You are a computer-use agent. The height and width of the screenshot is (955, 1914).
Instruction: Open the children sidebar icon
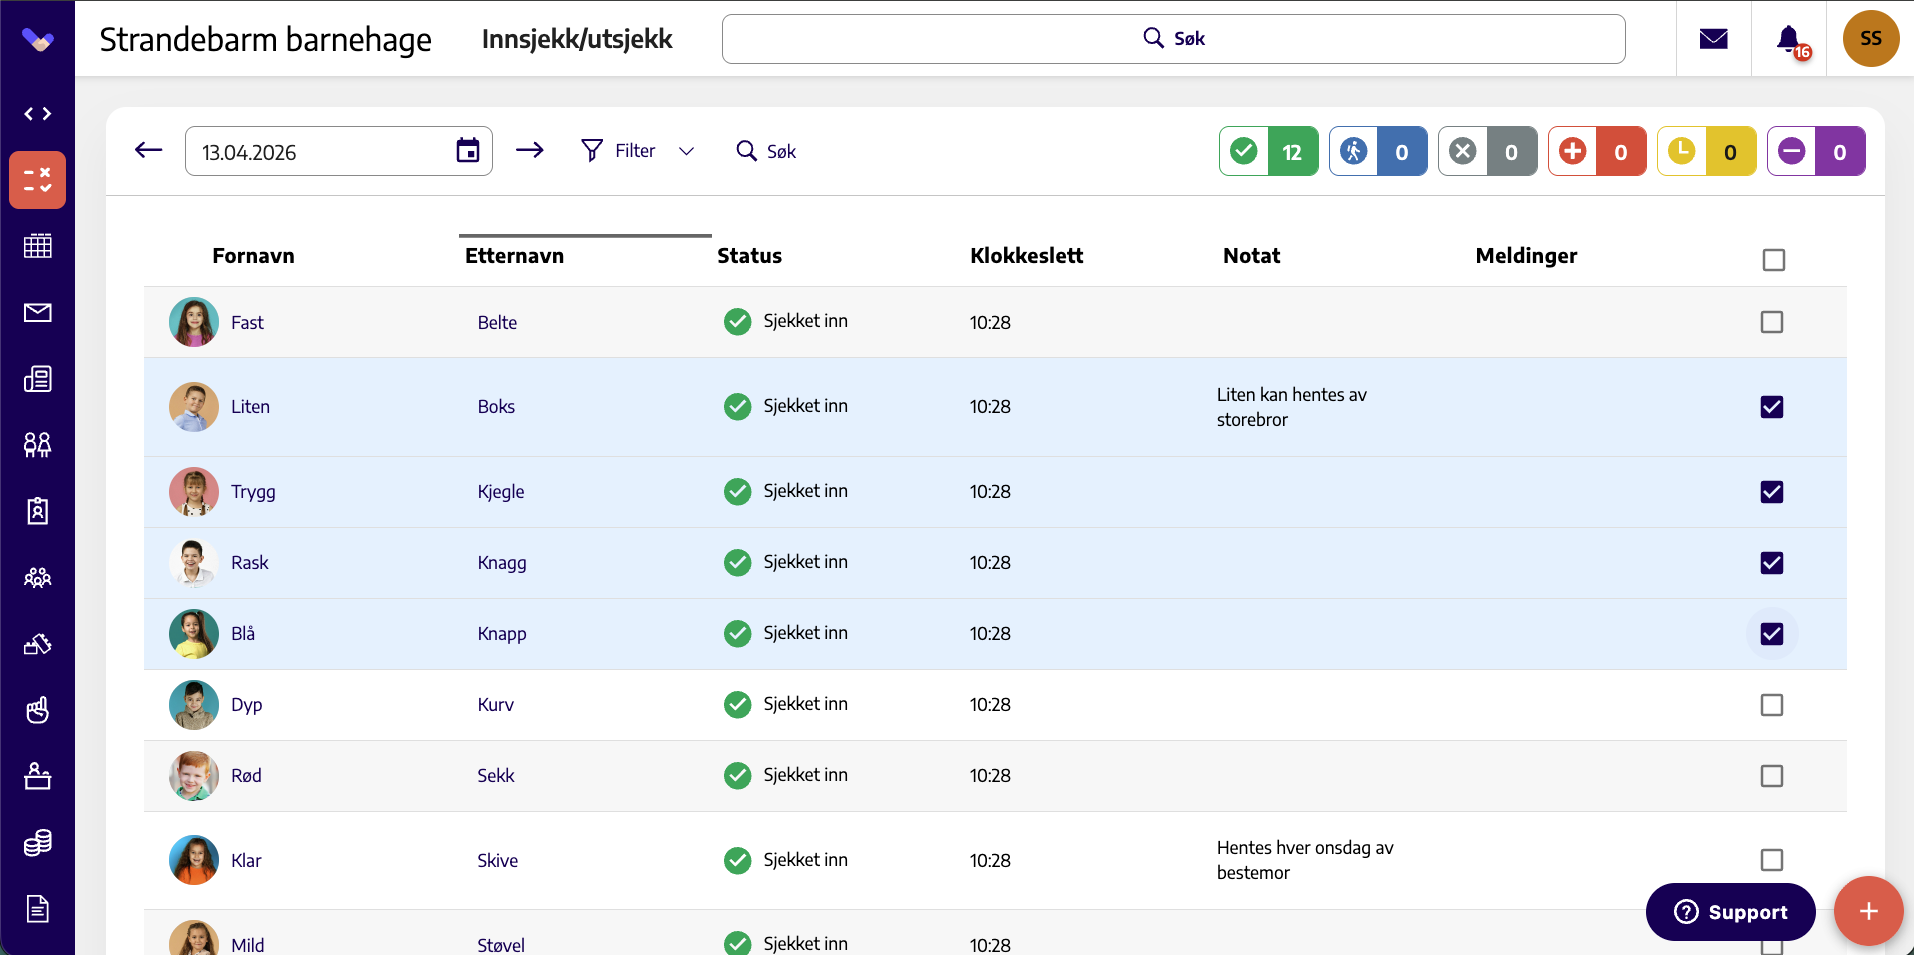pyautogui.click(x=37, y=445)
